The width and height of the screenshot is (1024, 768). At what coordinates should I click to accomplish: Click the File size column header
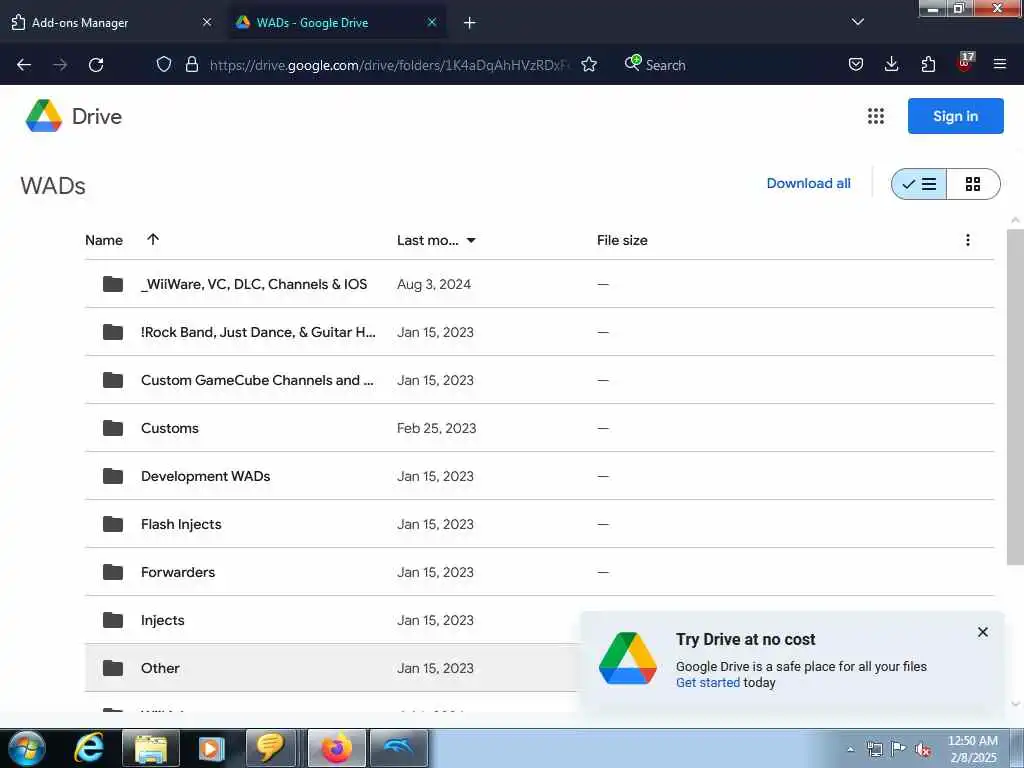(622, 240)
